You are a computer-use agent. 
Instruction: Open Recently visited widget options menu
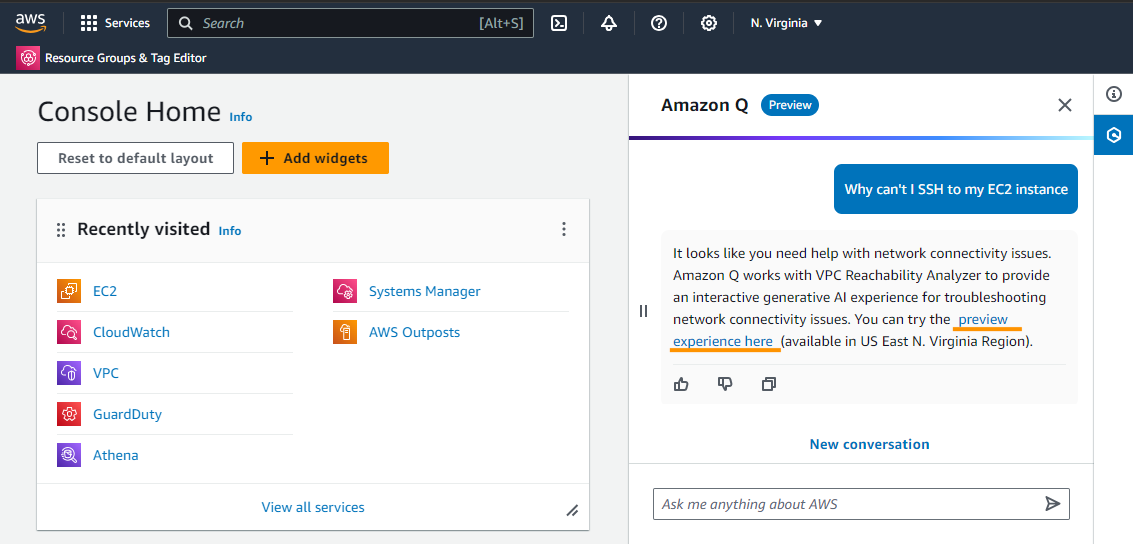(x=564, y=230)
